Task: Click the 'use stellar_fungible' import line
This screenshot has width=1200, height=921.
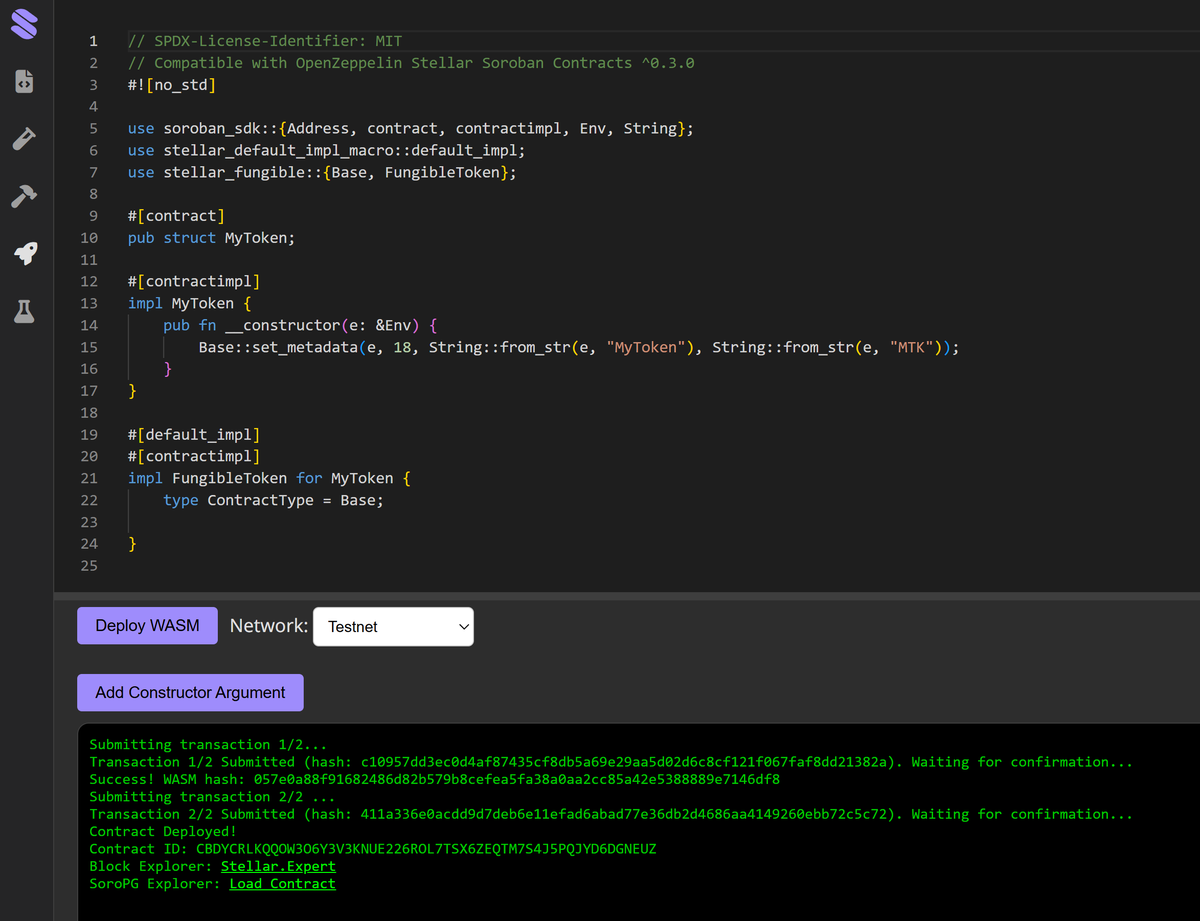Action: point(322,172)
